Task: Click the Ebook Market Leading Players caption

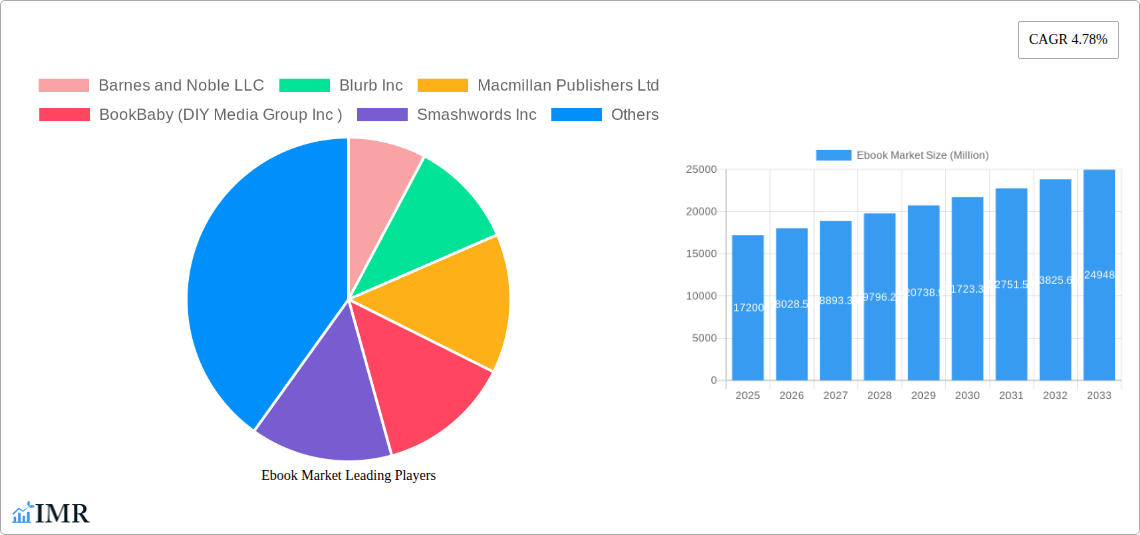Action: pos(348,475)
